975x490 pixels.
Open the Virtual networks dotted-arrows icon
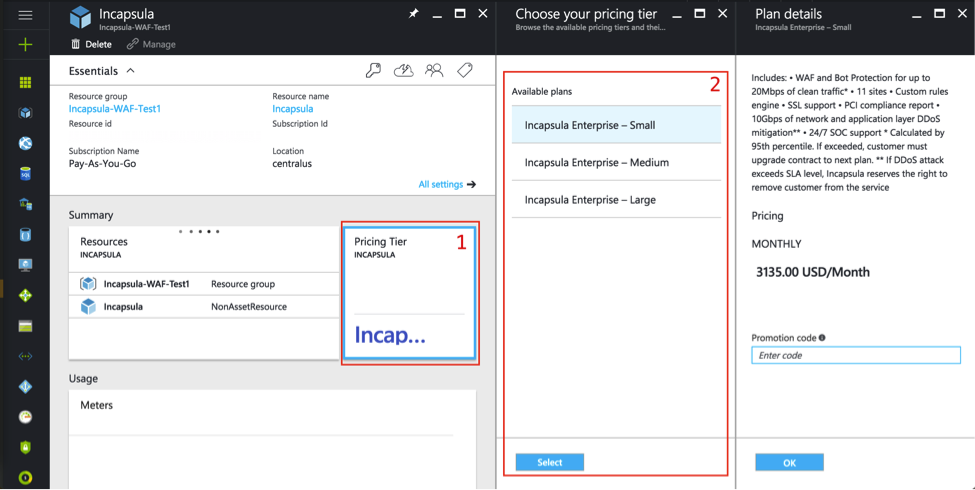coord(25,356)
